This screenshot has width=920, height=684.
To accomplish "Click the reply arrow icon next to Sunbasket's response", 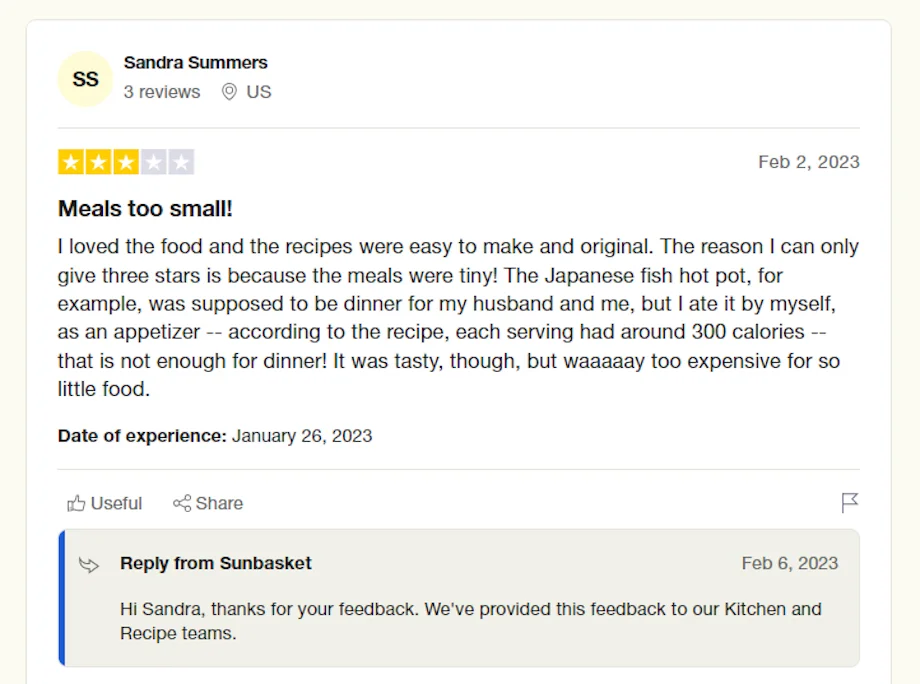I will [x=88, y=564].
